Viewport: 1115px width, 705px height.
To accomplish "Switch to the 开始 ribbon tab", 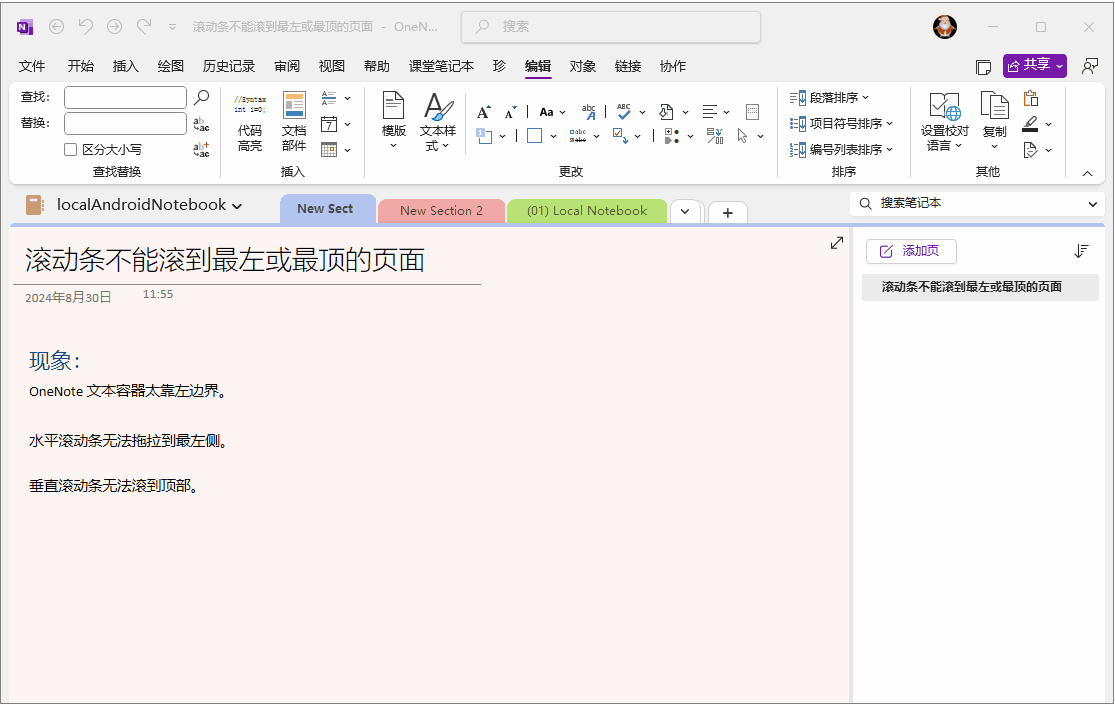I will pos(80,66).
